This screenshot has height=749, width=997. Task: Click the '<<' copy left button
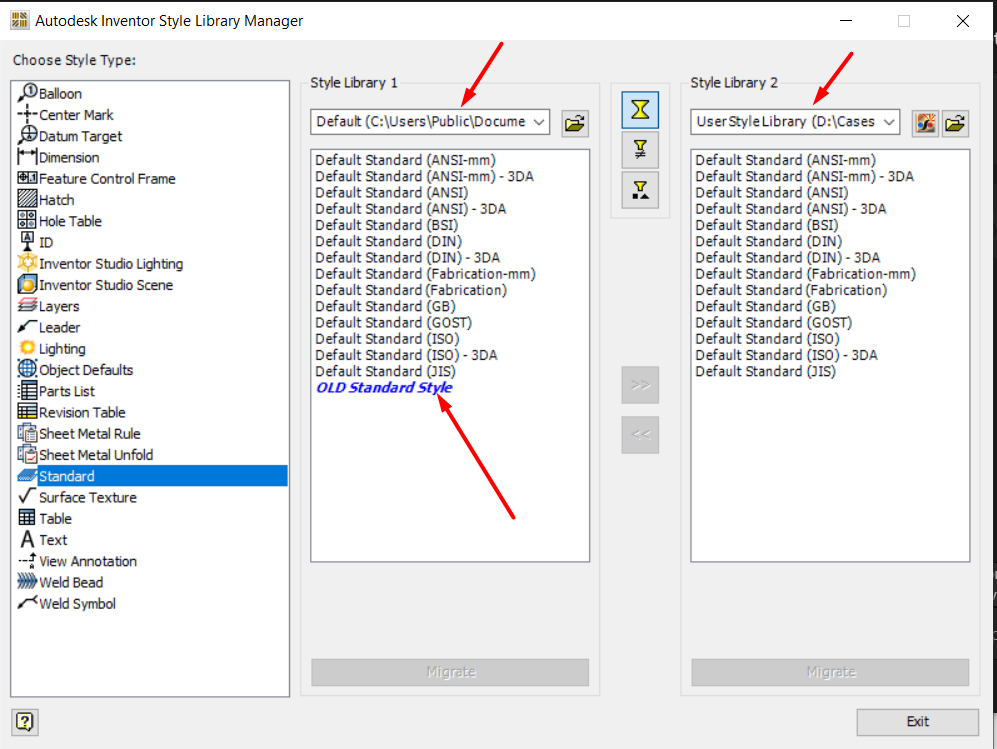[640, 434]
